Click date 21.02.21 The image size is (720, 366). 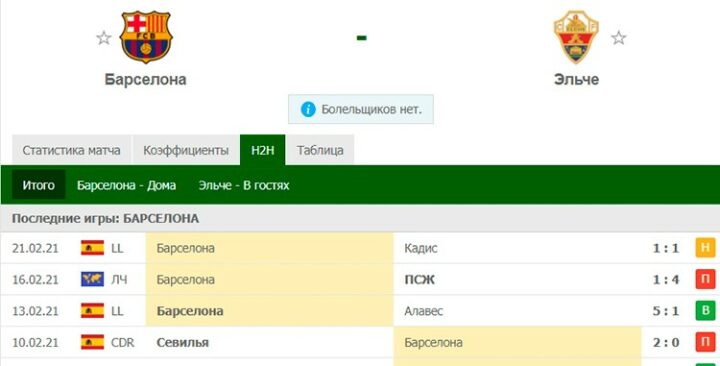tap(35, 248)
